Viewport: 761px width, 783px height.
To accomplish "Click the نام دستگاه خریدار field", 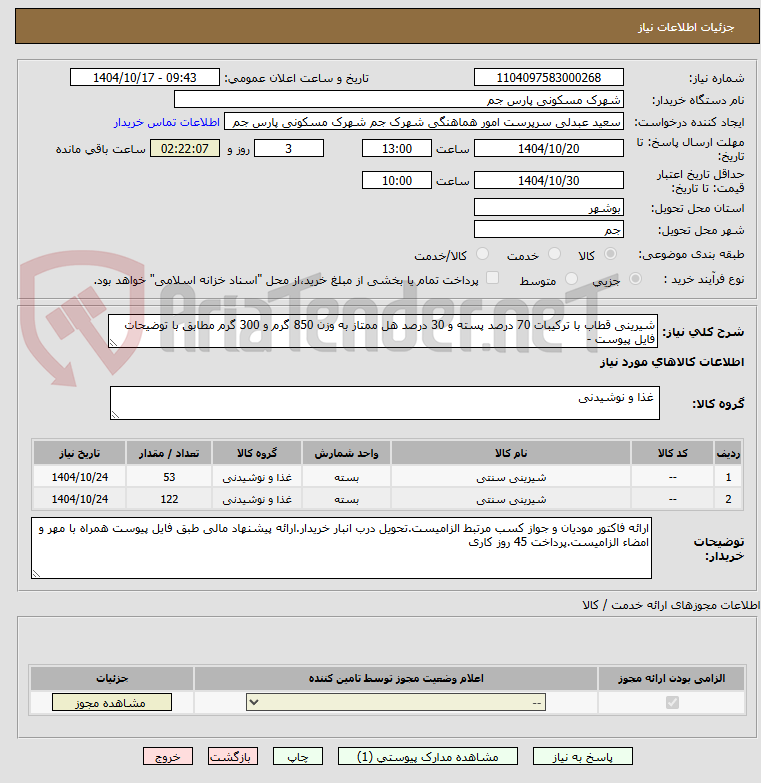I will coord(399,99).
